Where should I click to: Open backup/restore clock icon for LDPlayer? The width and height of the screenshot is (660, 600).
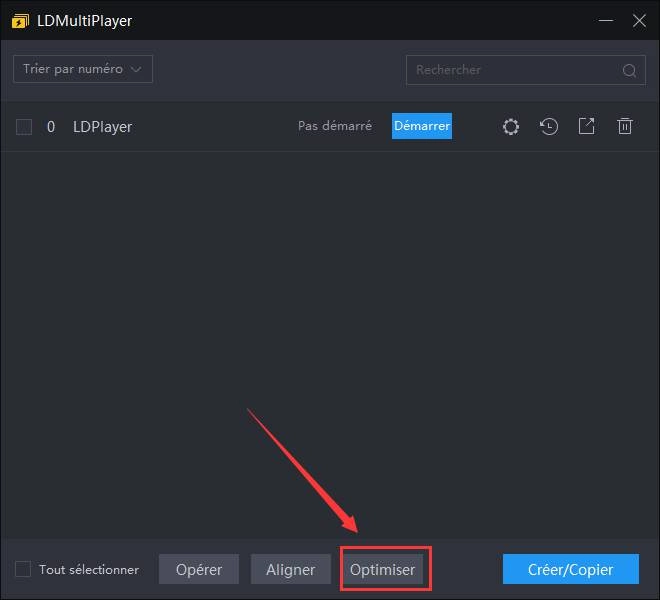tap(549, 126)
